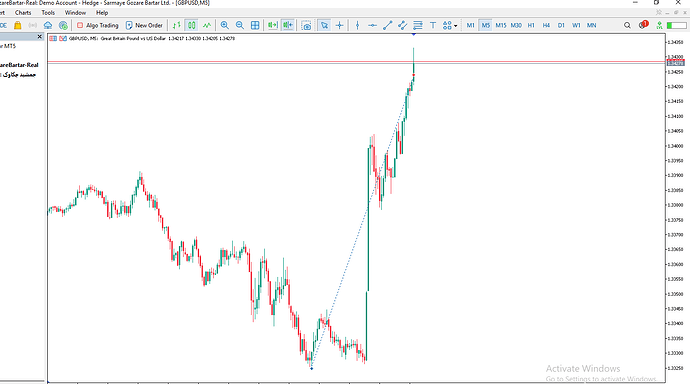Open the search magnifier icon
Image resolution: width=690 pixels, height=384 pixels.
pos(627,26)
